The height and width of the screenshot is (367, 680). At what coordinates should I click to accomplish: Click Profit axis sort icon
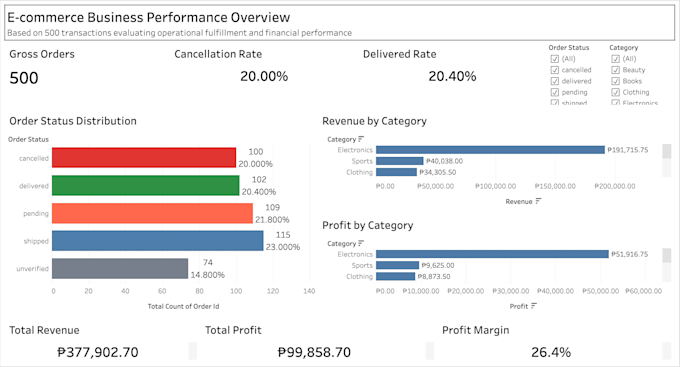(x=534, y=306)
